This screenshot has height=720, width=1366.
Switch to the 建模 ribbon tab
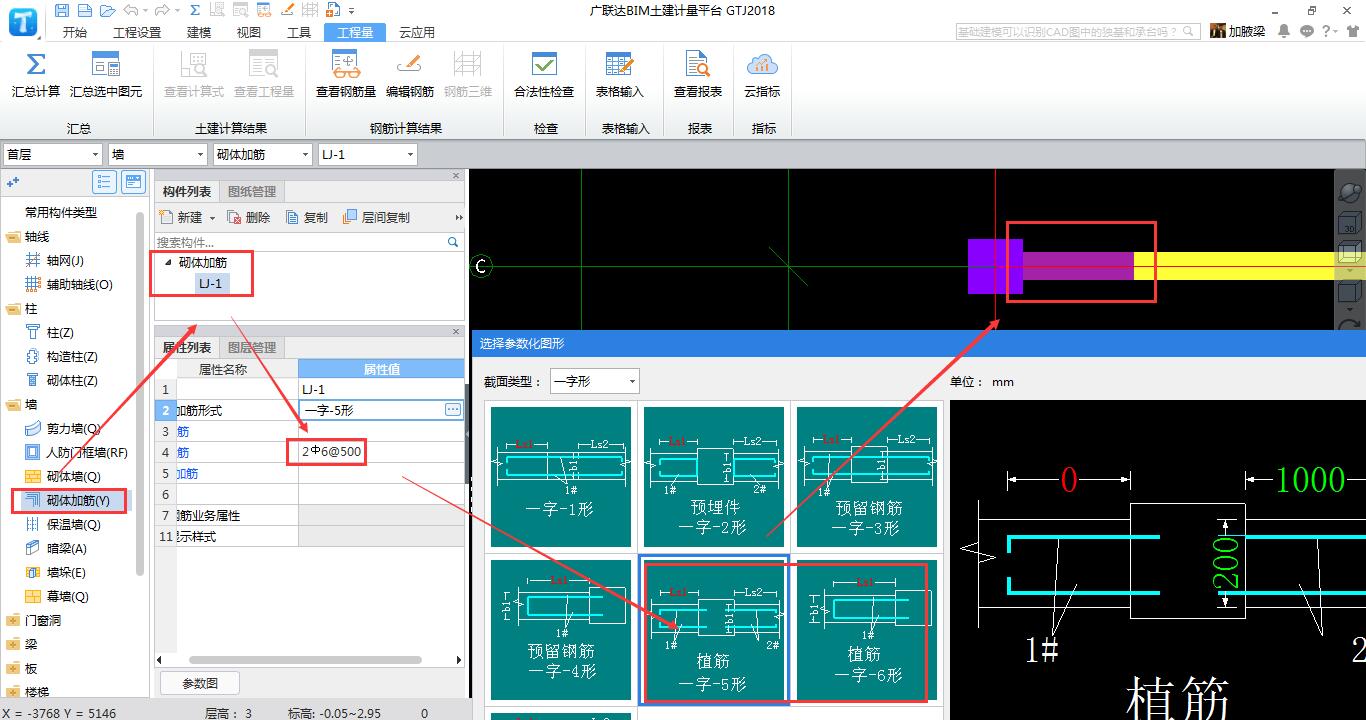coord(199,32)
